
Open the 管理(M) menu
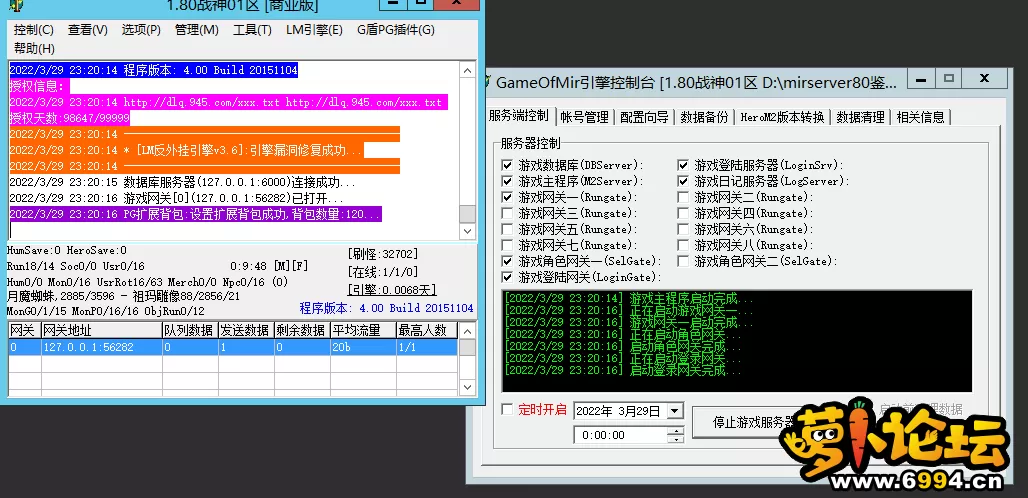pyautogui.click(x=197, y=29)
